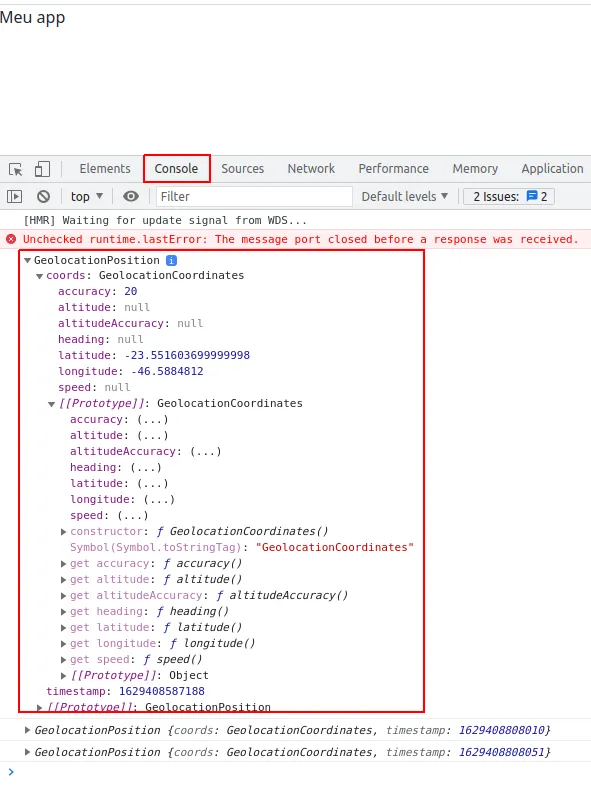Click the 2 Issues button
The width and height of the screenshot is (591, 789).
509,196
